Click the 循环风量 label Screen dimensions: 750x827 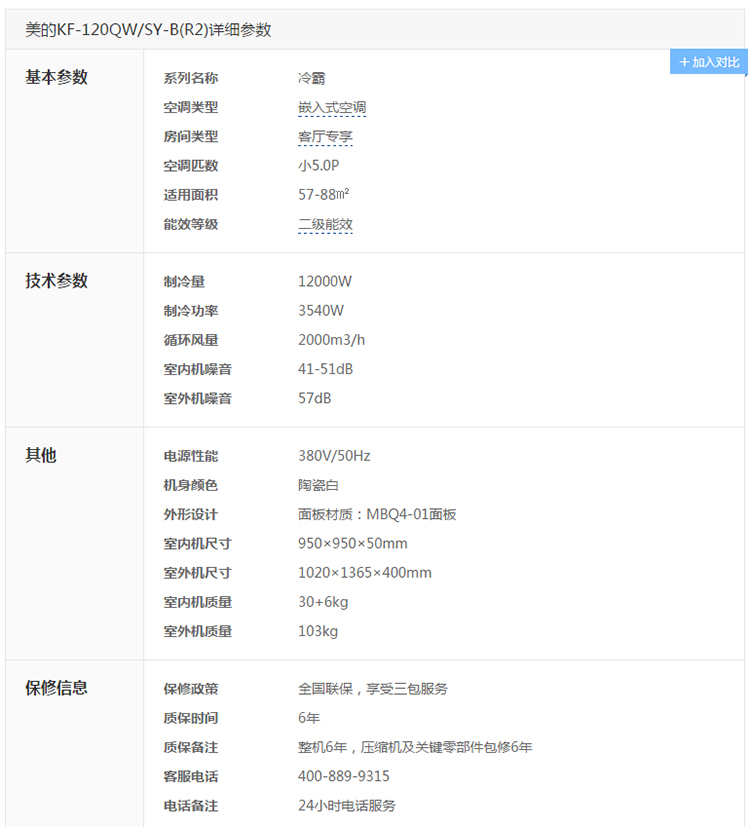click(190, 340)
